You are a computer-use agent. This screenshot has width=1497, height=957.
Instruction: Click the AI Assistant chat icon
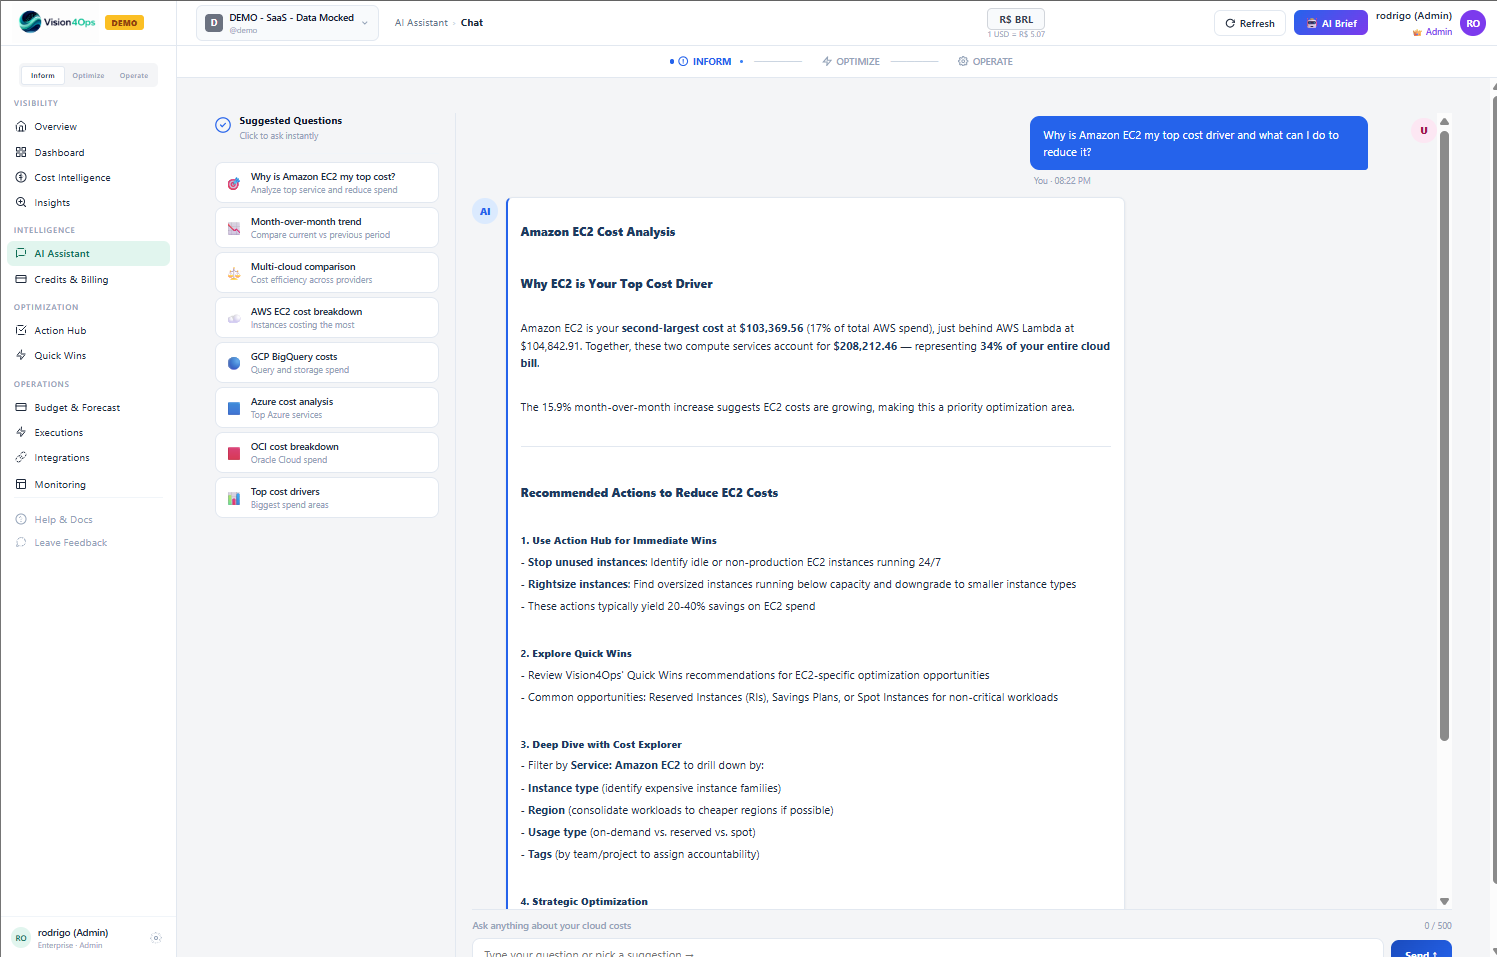tap(21, 253)
